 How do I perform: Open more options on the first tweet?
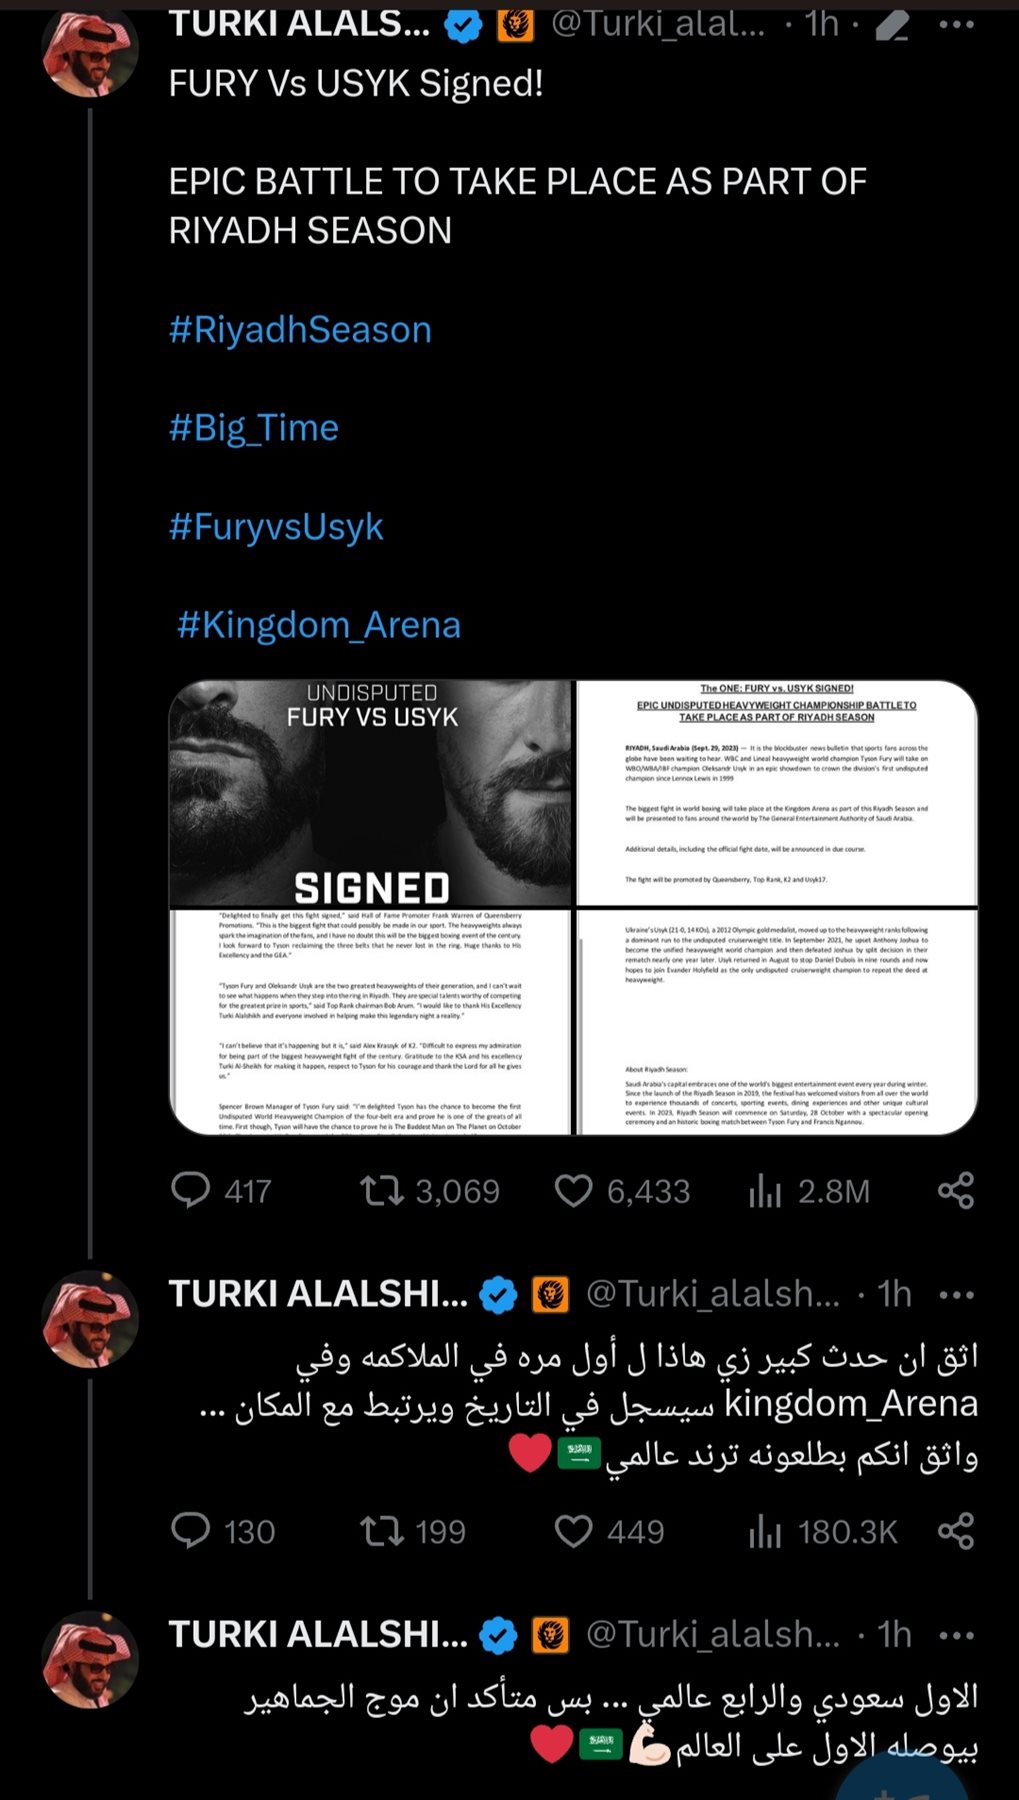click(x=956, y=24)
